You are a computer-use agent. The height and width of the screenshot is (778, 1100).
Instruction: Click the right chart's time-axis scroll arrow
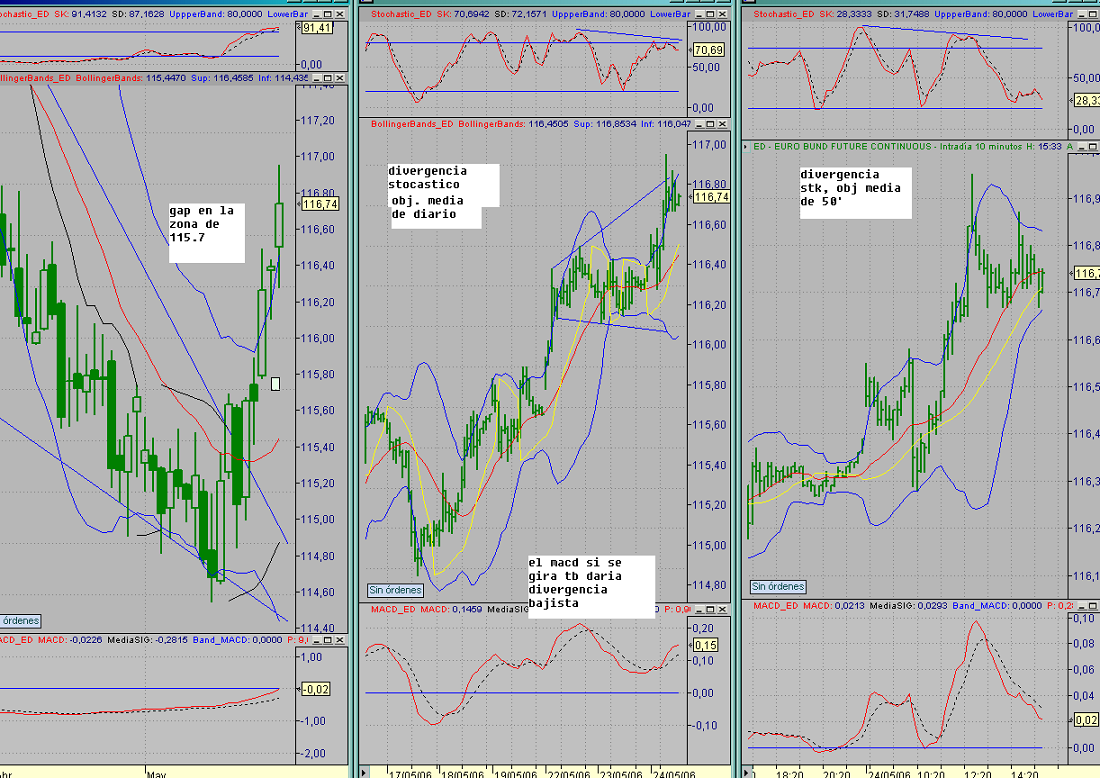point(747,772)
